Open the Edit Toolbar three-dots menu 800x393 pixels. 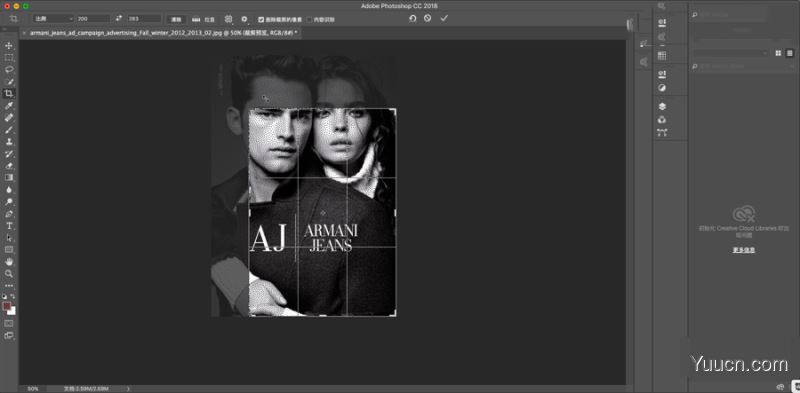click(x=9, y=285)
